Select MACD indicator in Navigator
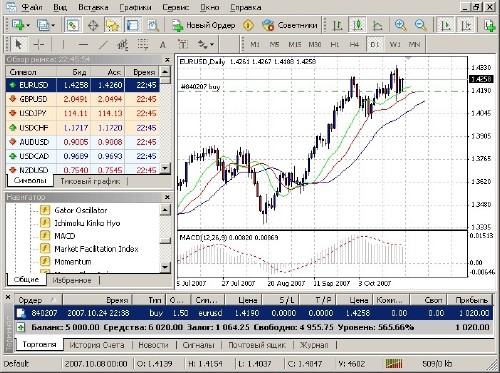 pyautogui.click(x=65, y=236)
